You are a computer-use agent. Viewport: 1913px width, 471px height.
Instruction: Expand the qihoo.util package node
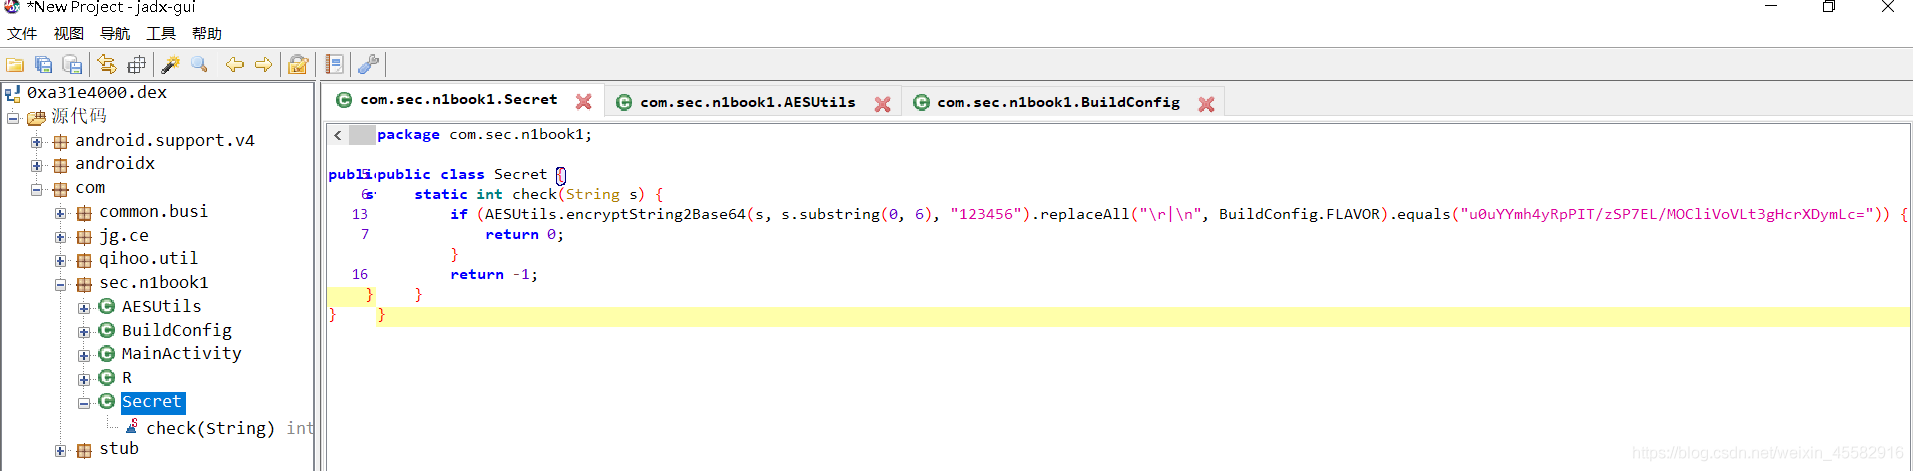61,260
